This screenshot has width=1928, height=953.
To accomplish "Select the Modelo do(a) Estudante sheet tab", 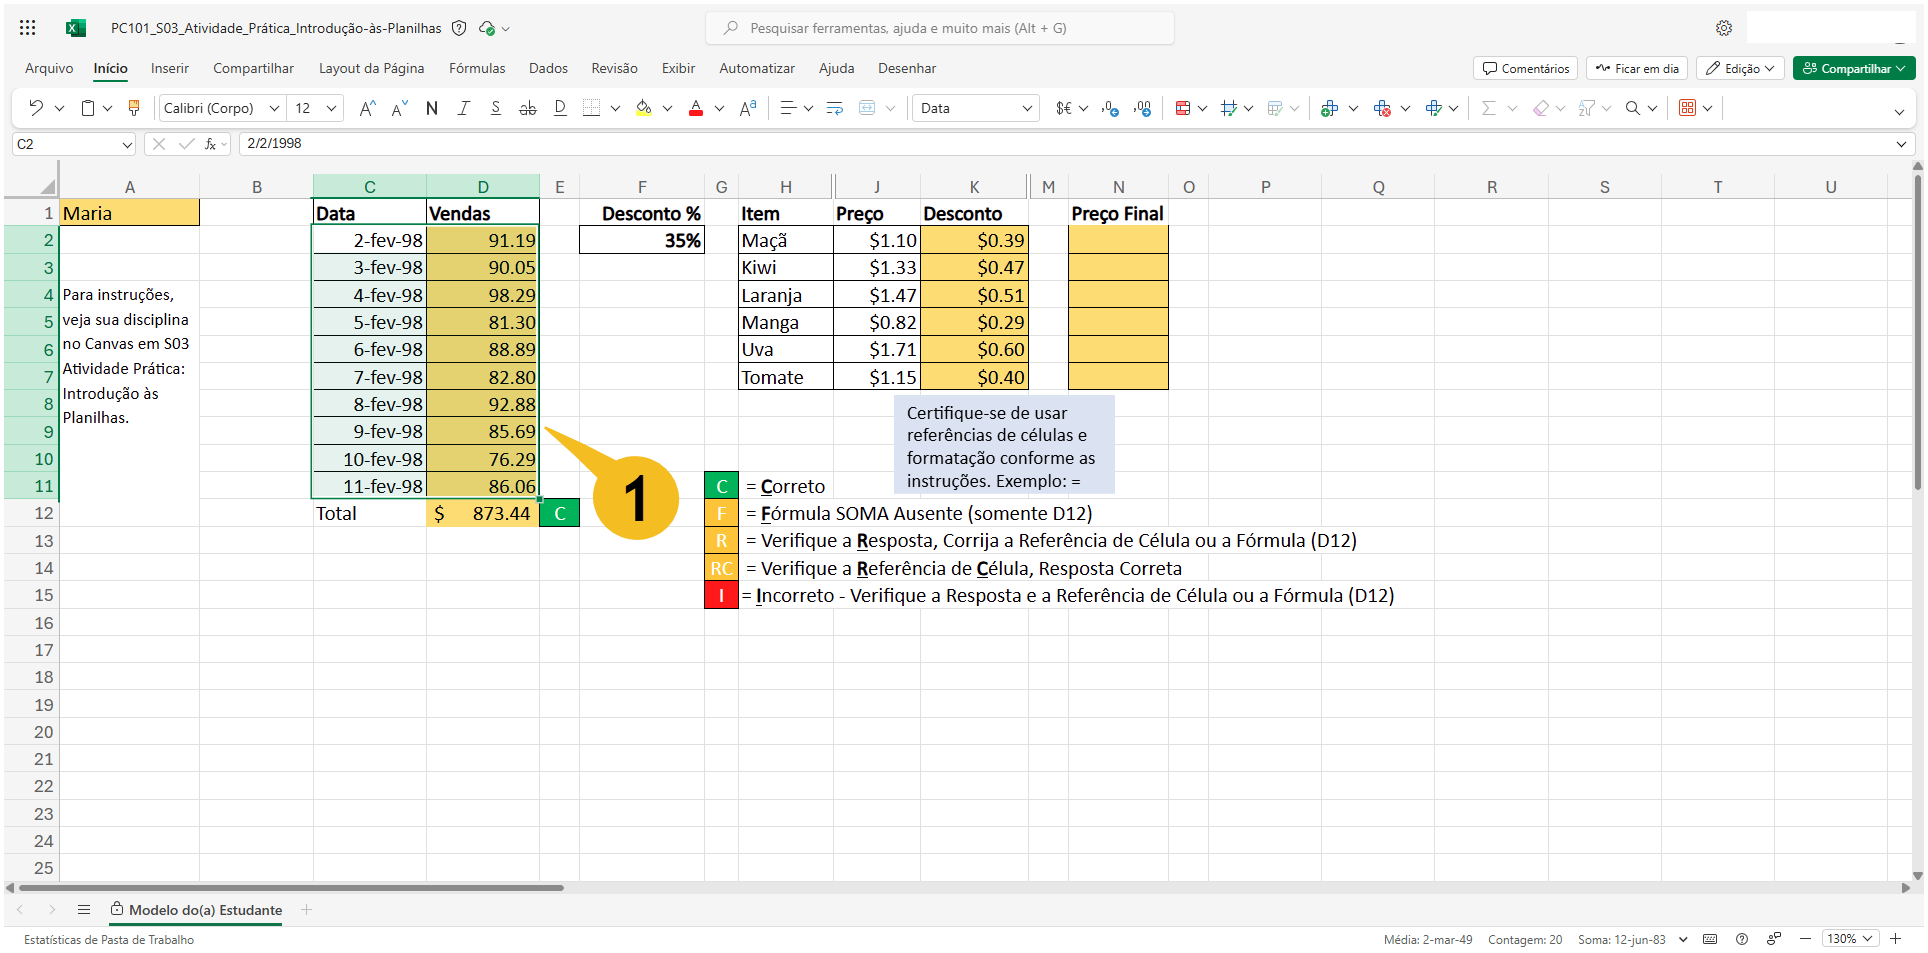I will click(196, 910).
